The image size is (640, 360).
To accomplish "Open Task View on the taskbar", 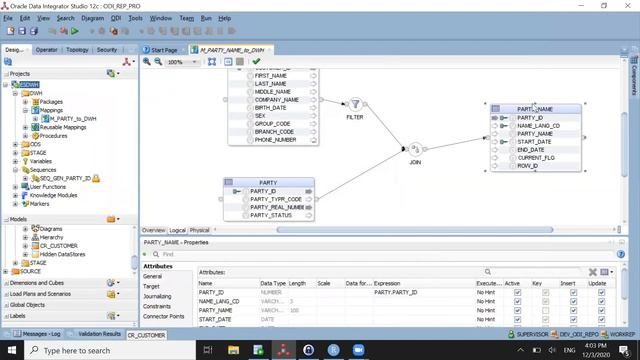I will click(208, 350).
